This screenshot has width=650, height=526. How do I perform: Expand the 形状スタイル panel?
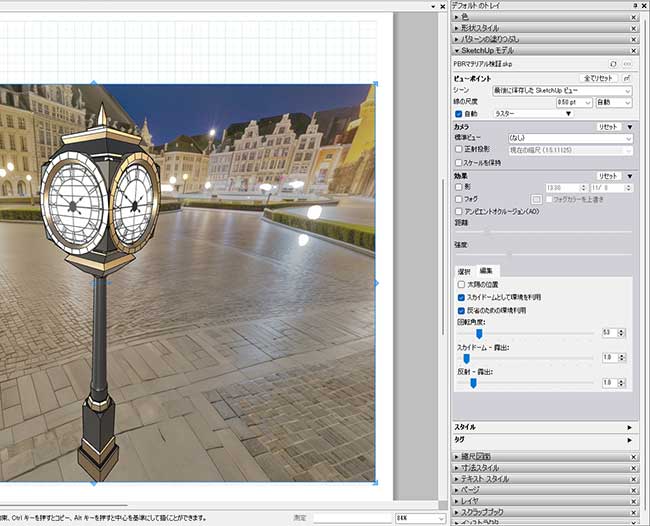(x=456, y=28)
